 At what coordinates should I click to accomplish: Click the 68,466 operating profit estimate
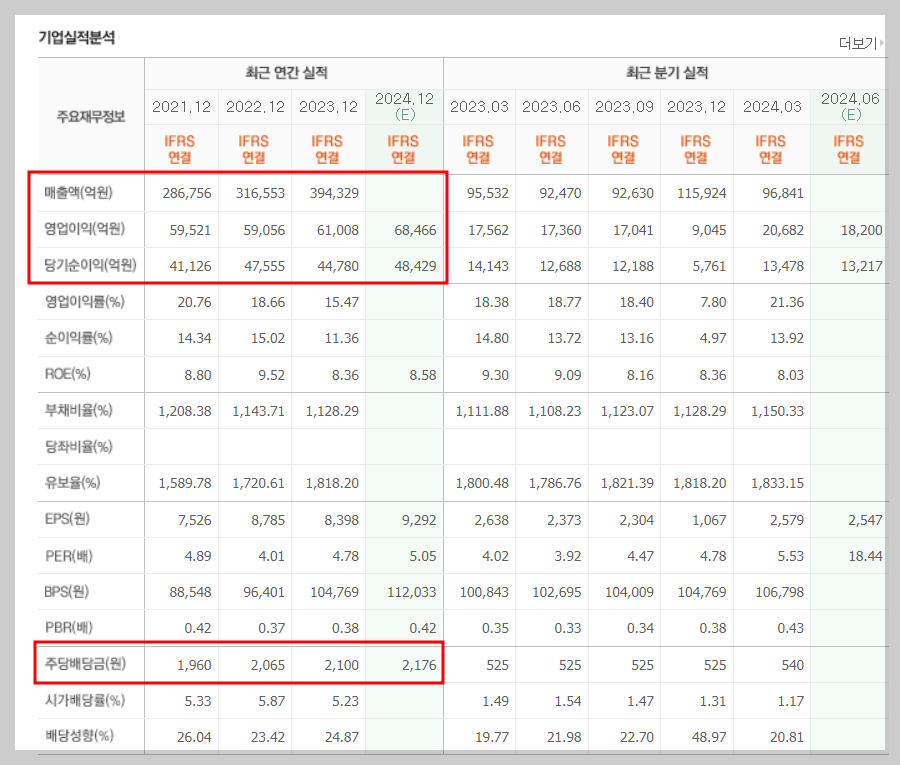click(x=415, y=230)
